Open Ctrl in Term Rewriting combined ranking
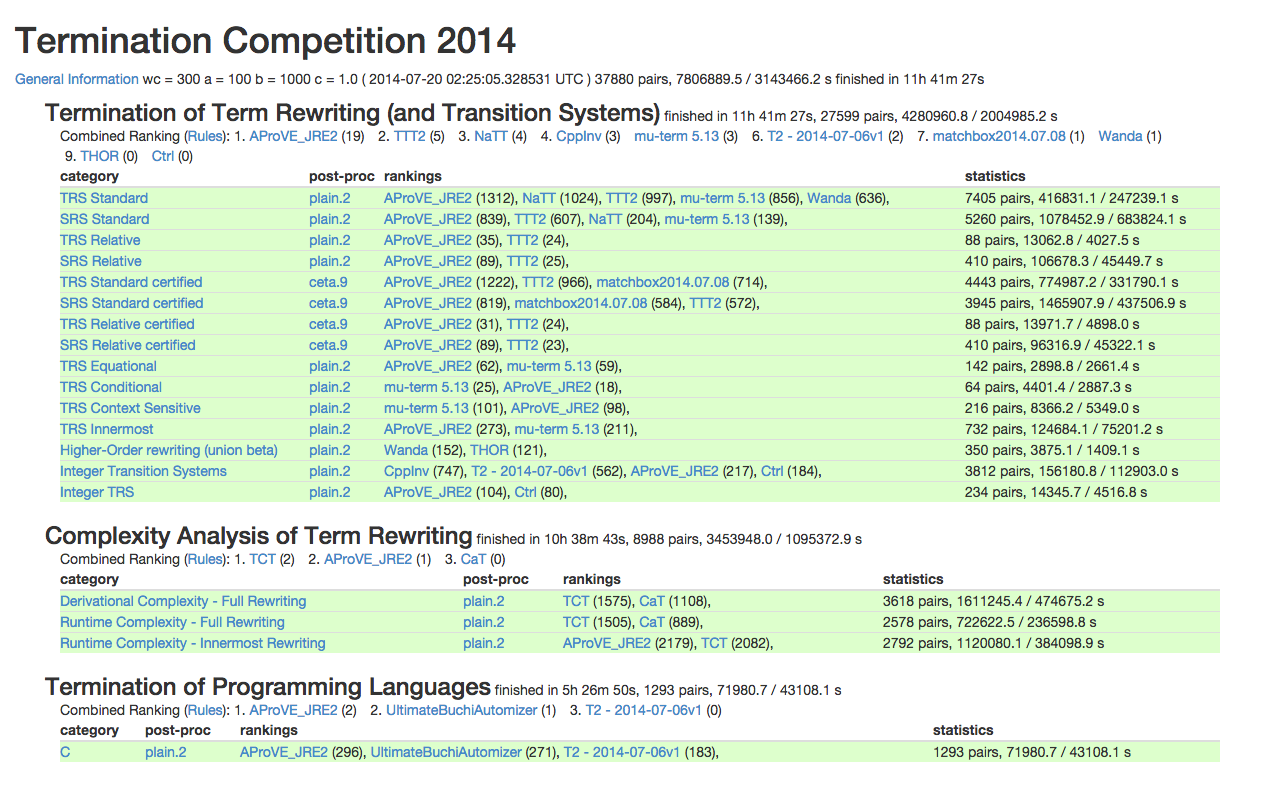This screenshot has width=1280, height=785. point(163,156)
